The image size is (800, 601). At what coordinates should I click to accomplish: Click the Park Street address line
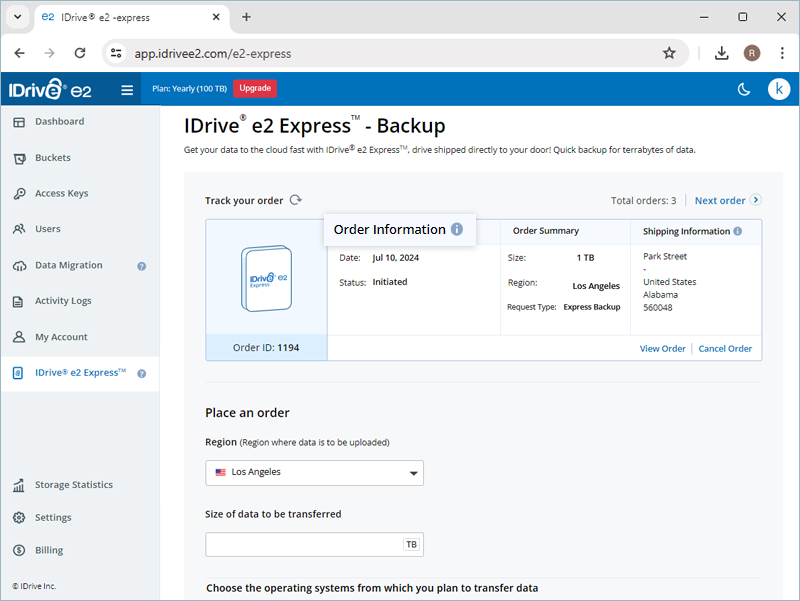coord(665,257)
